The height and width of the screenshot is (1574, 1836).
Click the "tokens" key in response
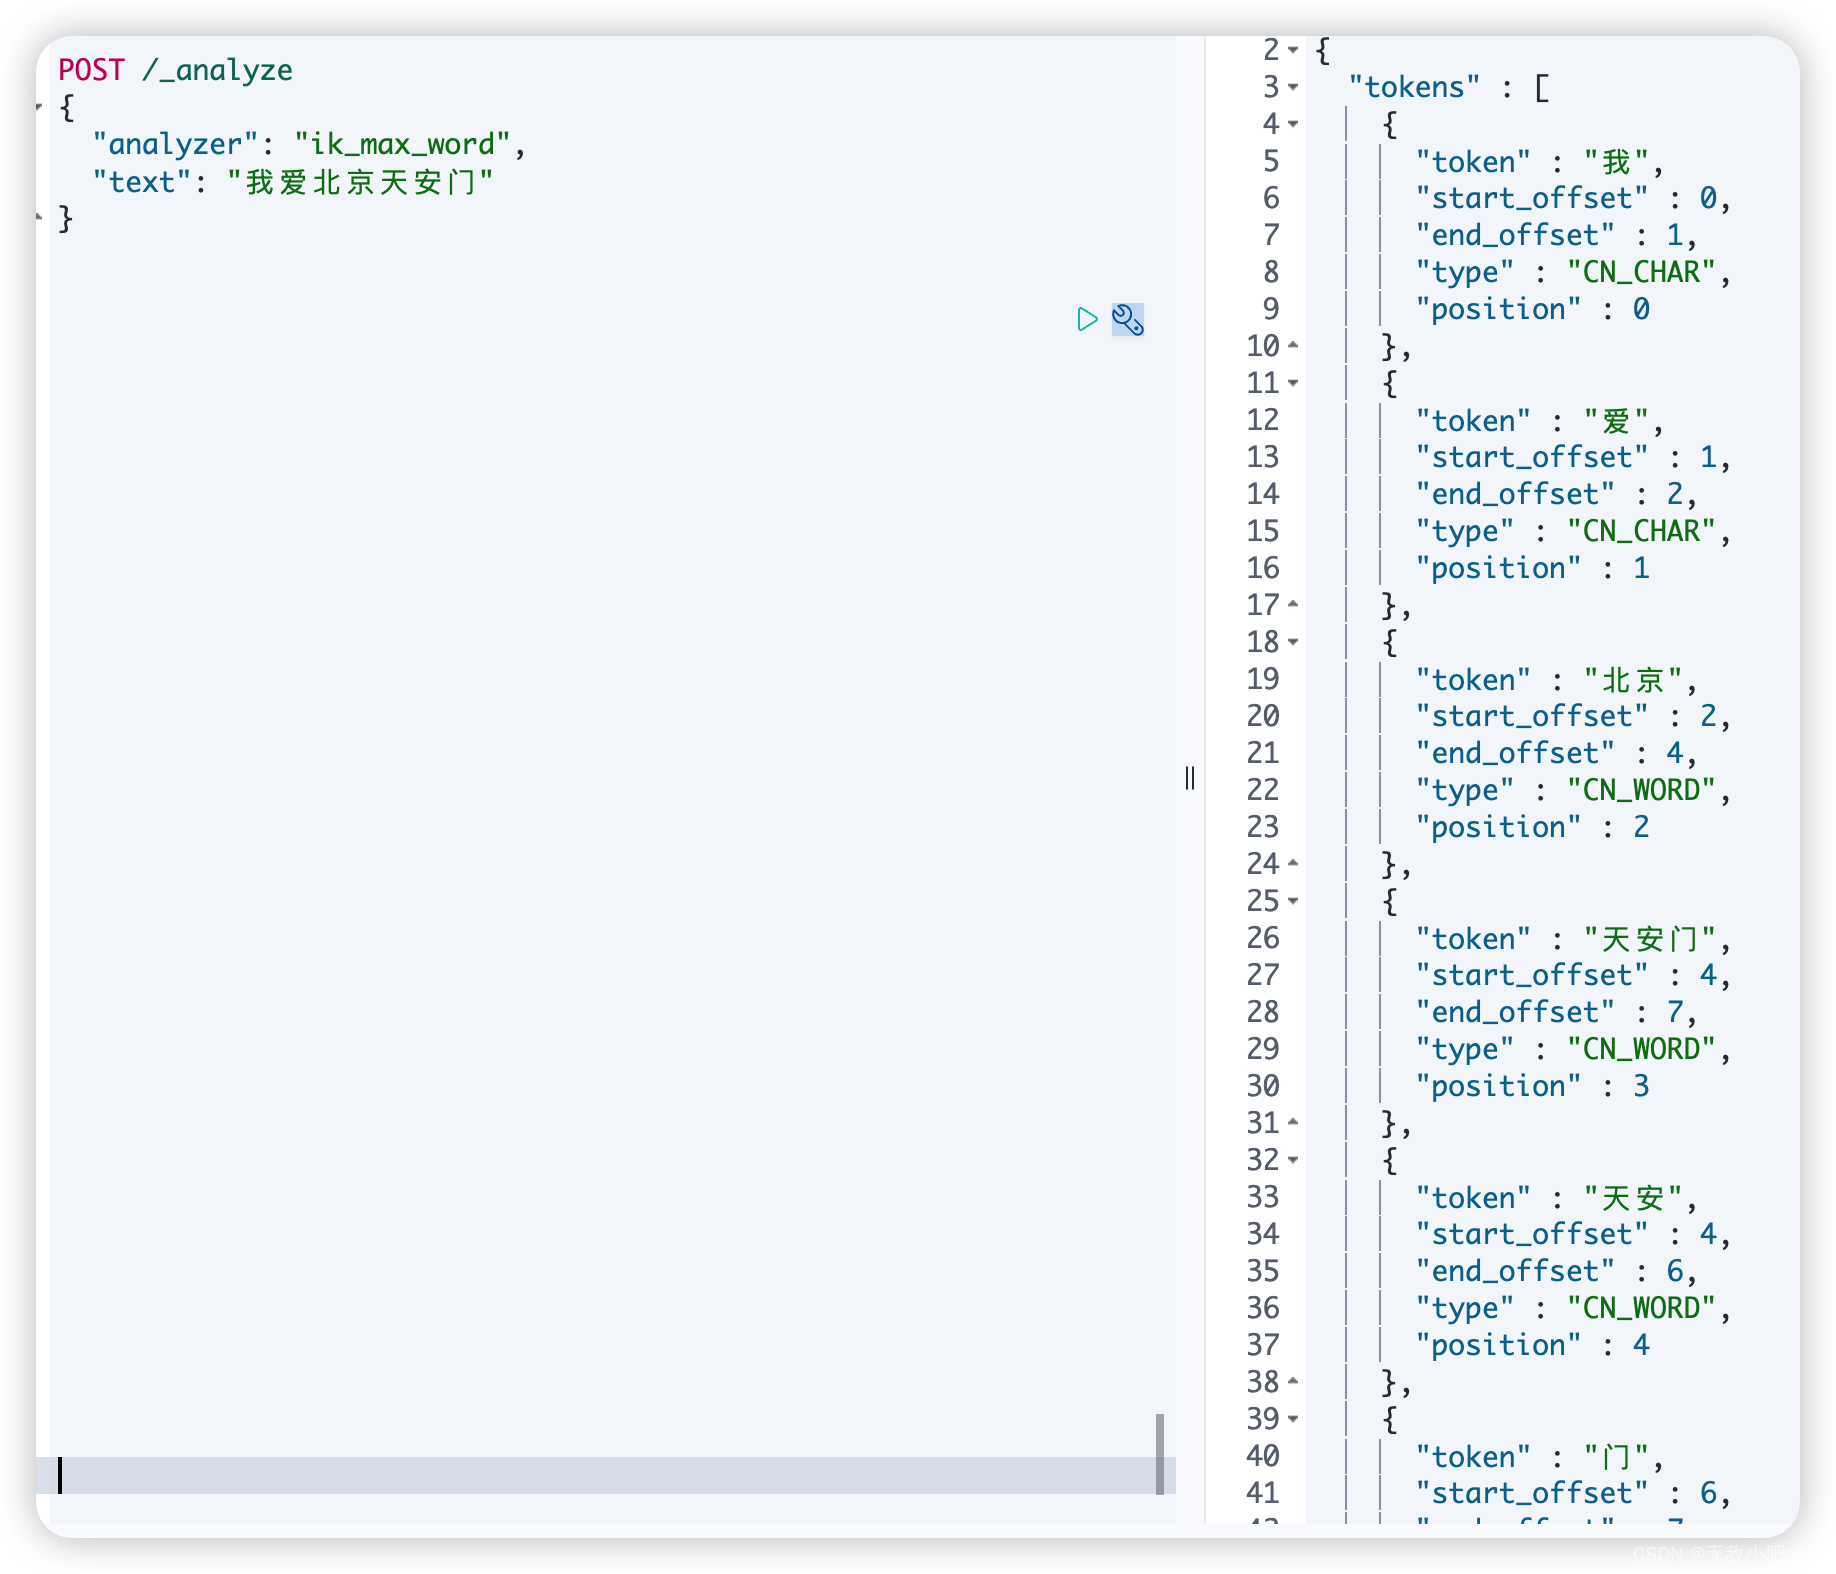point(1414,87)
